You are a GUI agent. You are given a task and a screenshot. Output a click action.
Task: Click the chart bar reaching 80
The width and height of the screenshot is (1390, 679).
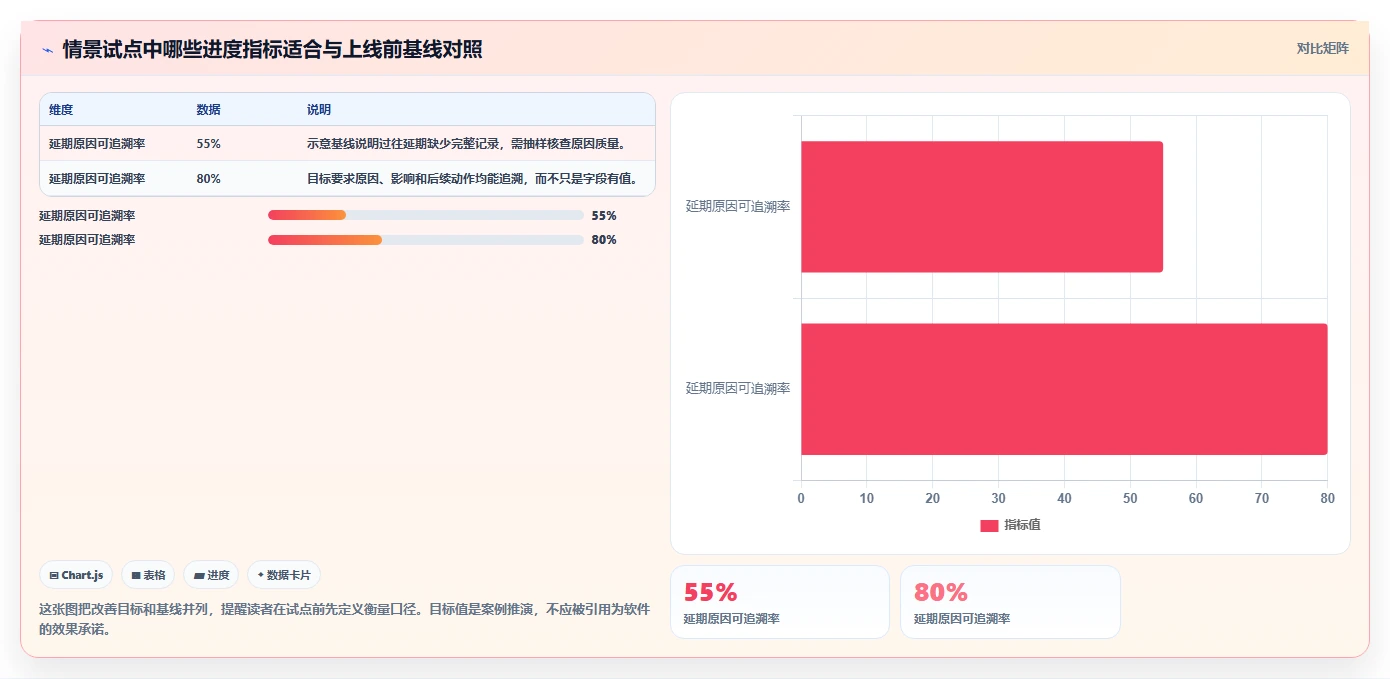[x=1064, y=389]
